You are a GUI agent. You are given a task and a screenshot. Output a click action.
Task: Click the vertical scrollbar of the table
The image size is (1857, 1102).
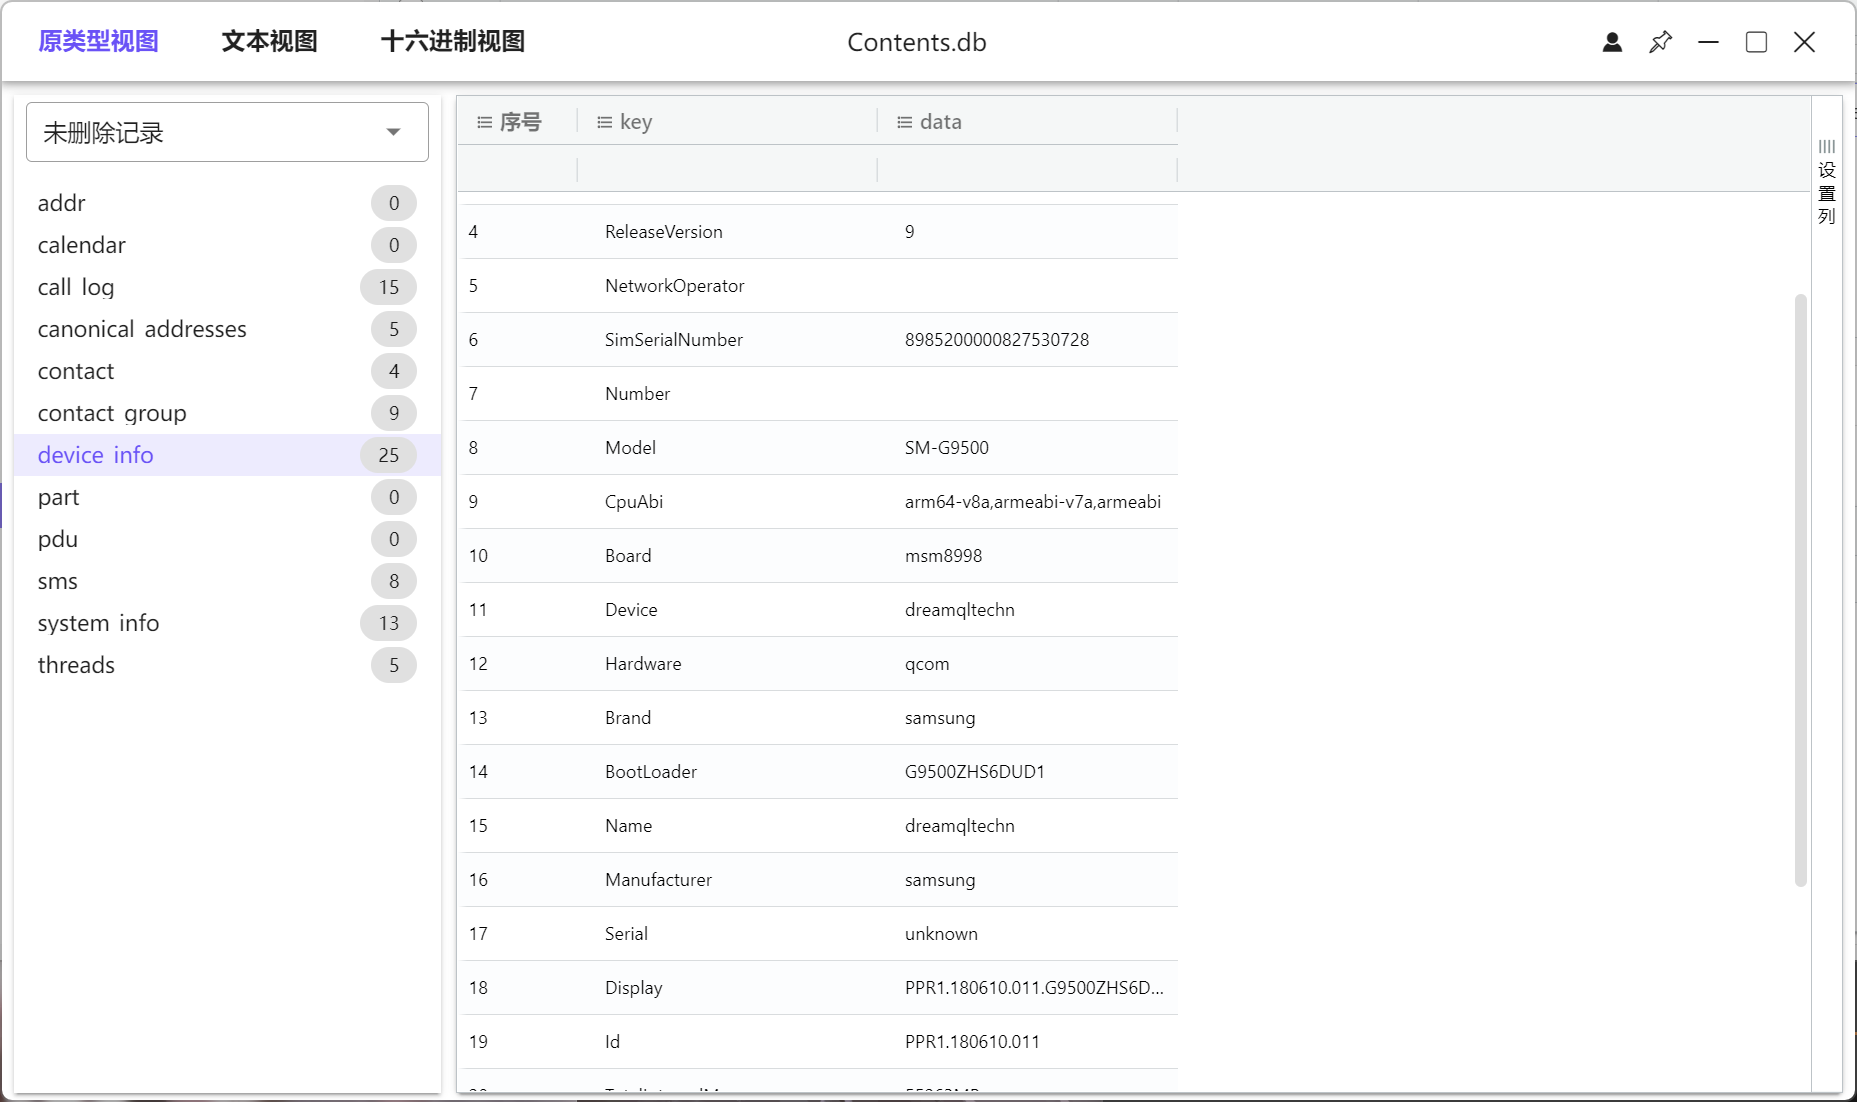tap(1800, 590)
